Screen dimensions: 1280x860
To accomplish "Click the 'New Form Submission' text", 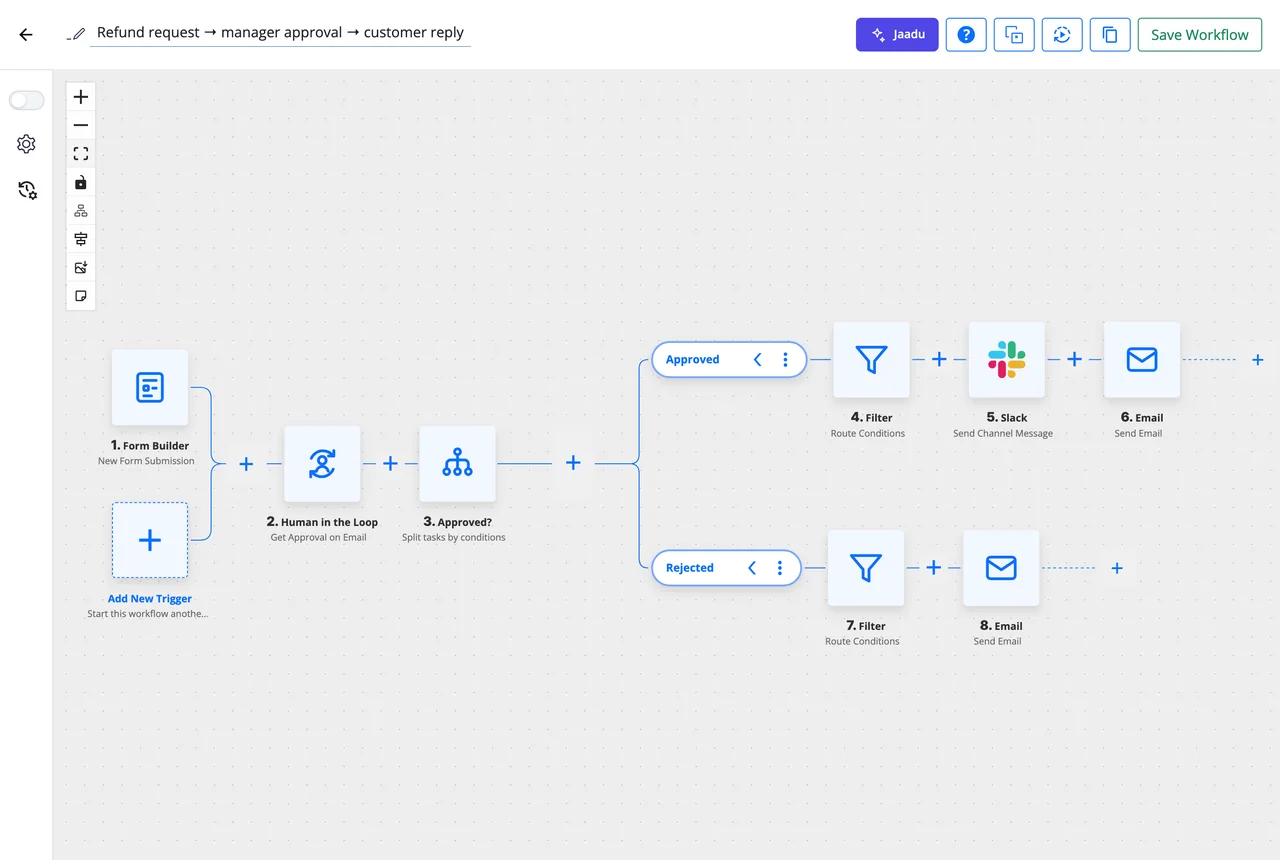I will (x=146, y=461).
